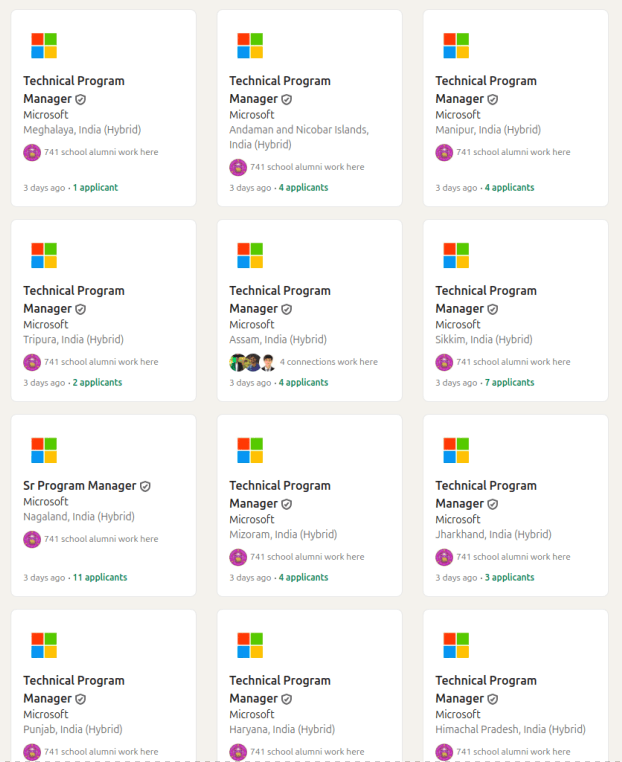Click the school alumni avatar on the Mizoram card
This screenshot has width=622, height=762.
tap(238, 557)
